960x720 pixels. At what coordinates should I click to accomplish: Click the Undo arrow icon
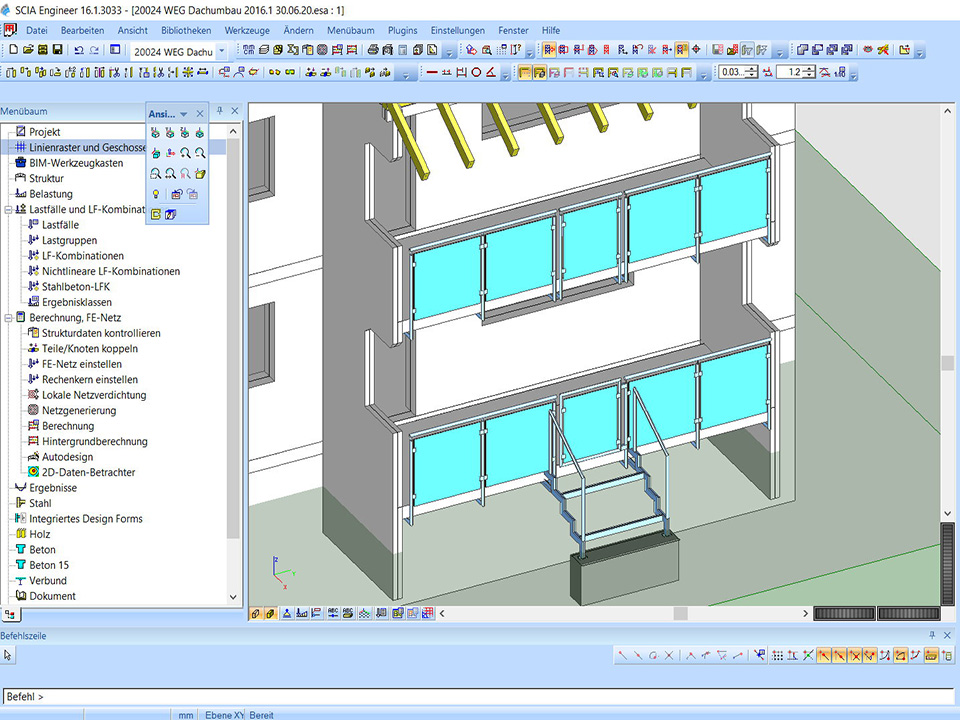tap(79, 50)
